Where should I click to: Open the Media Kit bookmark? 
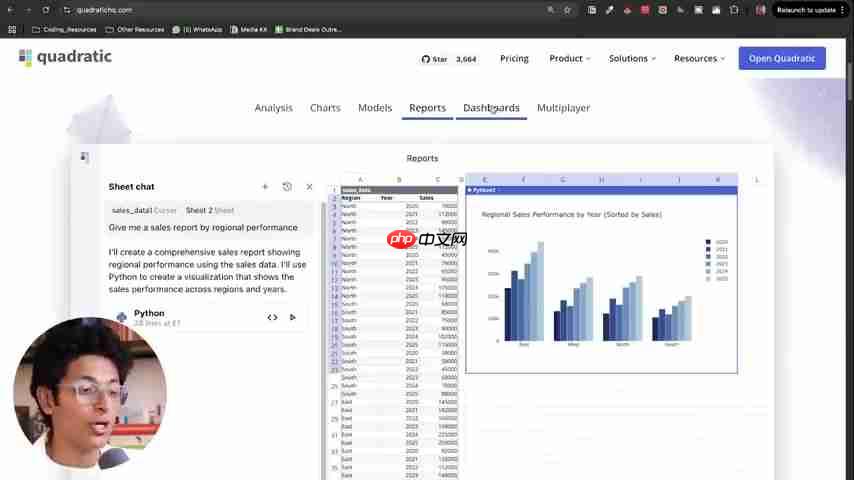coord(249,29)
